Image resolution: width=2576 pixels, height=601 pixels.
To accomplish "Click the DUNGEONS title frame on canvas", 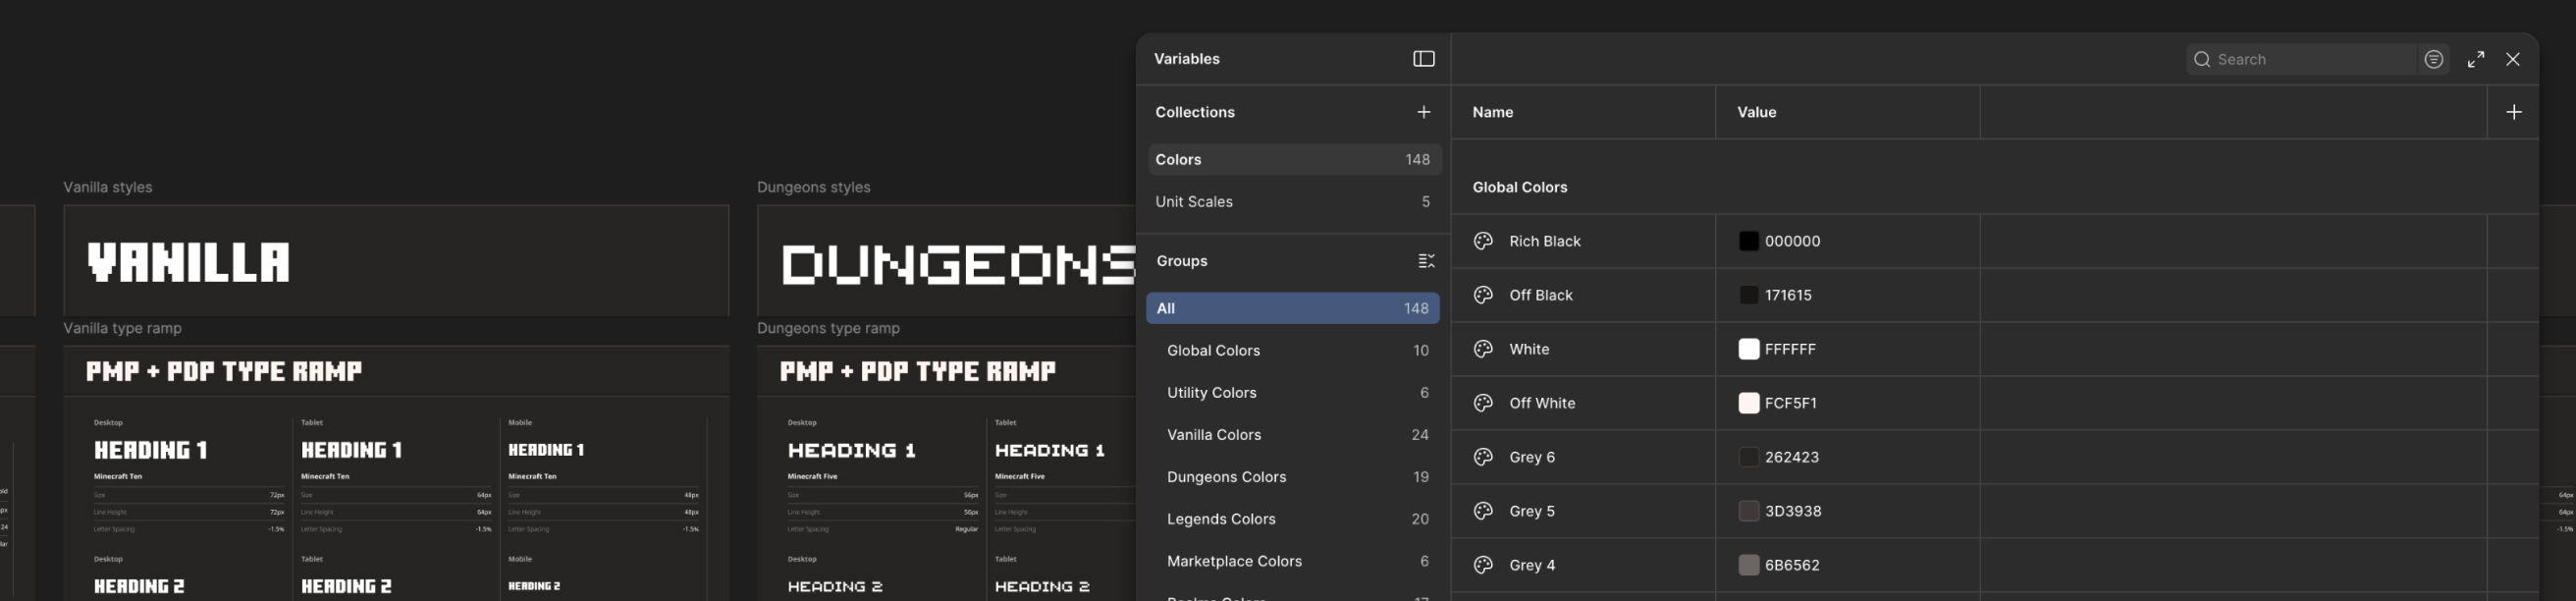I will pyautogui.click(x=946, y=261).
